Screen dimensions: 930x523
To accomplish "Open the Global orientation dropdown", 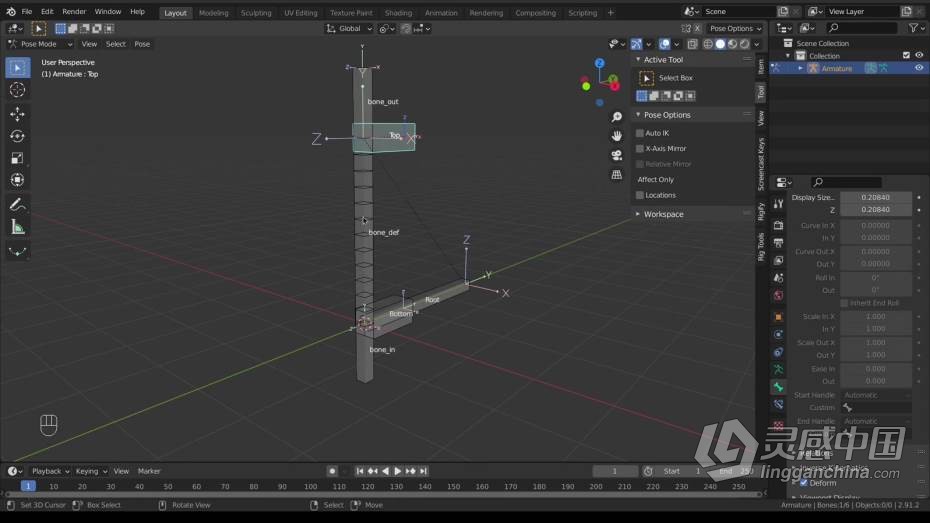I will tap(349, 28).
